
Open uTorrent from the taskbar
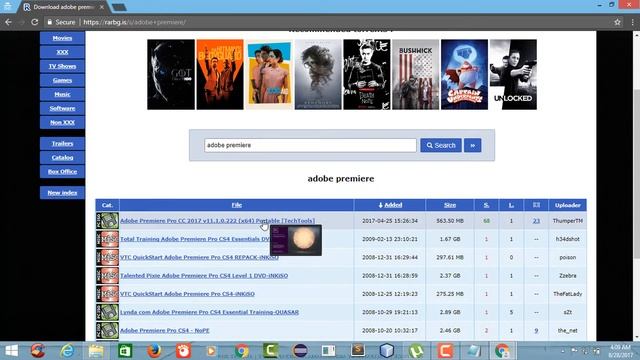click(416, 351)
